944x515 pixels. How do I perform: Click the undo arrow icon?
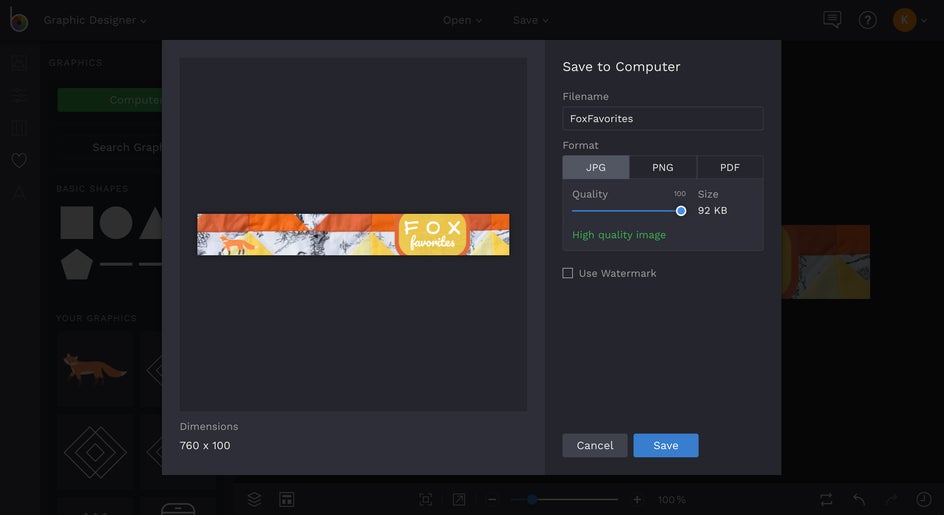pos(859,499)
